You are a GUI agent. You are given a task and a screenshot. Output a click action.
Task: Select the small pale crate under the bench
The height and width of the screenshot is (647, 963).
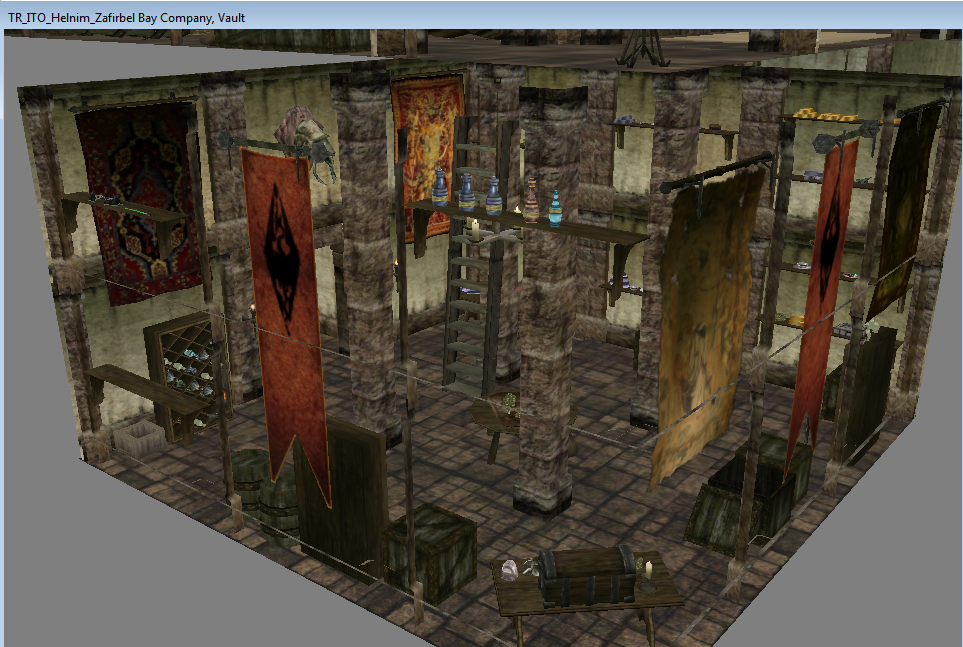click(138, 437)
